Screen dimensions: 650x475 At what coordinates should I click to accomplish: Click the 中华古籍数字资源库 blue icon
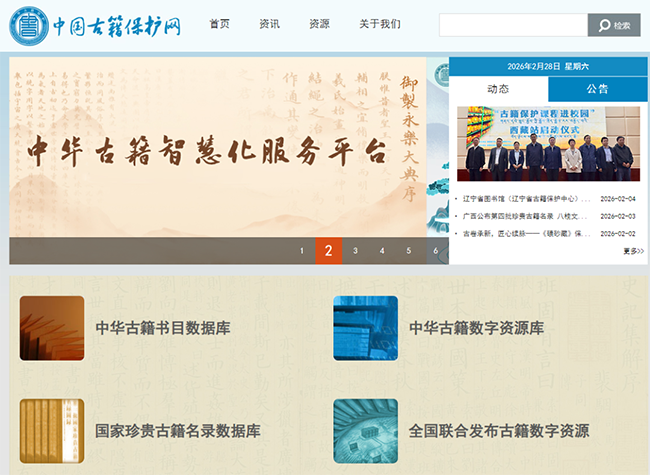point(365,328)
